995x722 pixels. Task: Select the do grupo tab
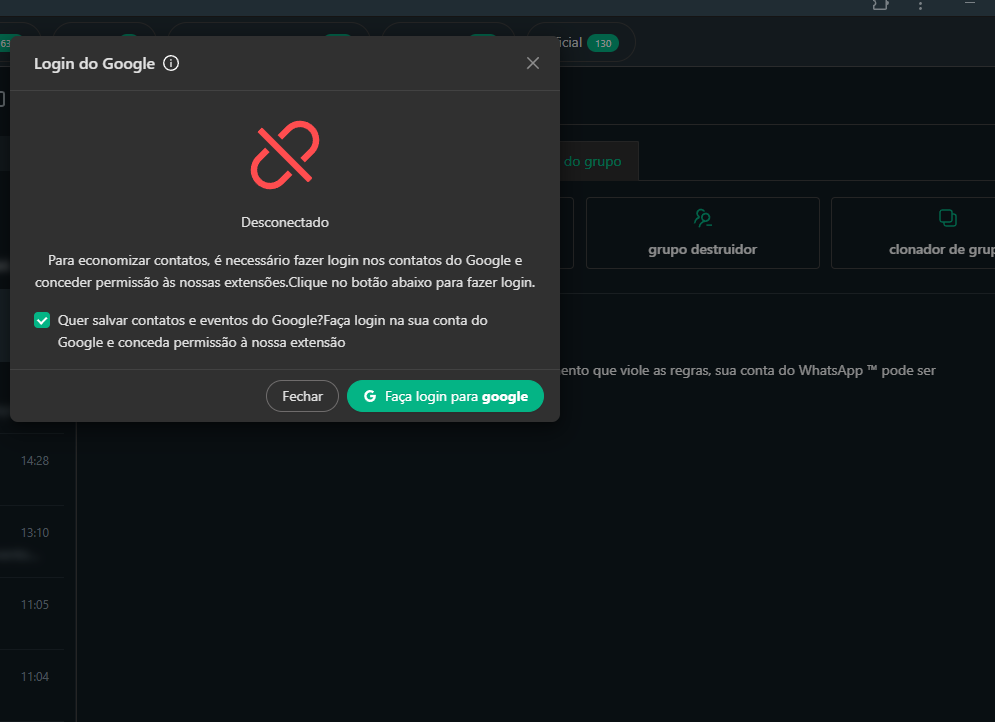click(599, 161)
